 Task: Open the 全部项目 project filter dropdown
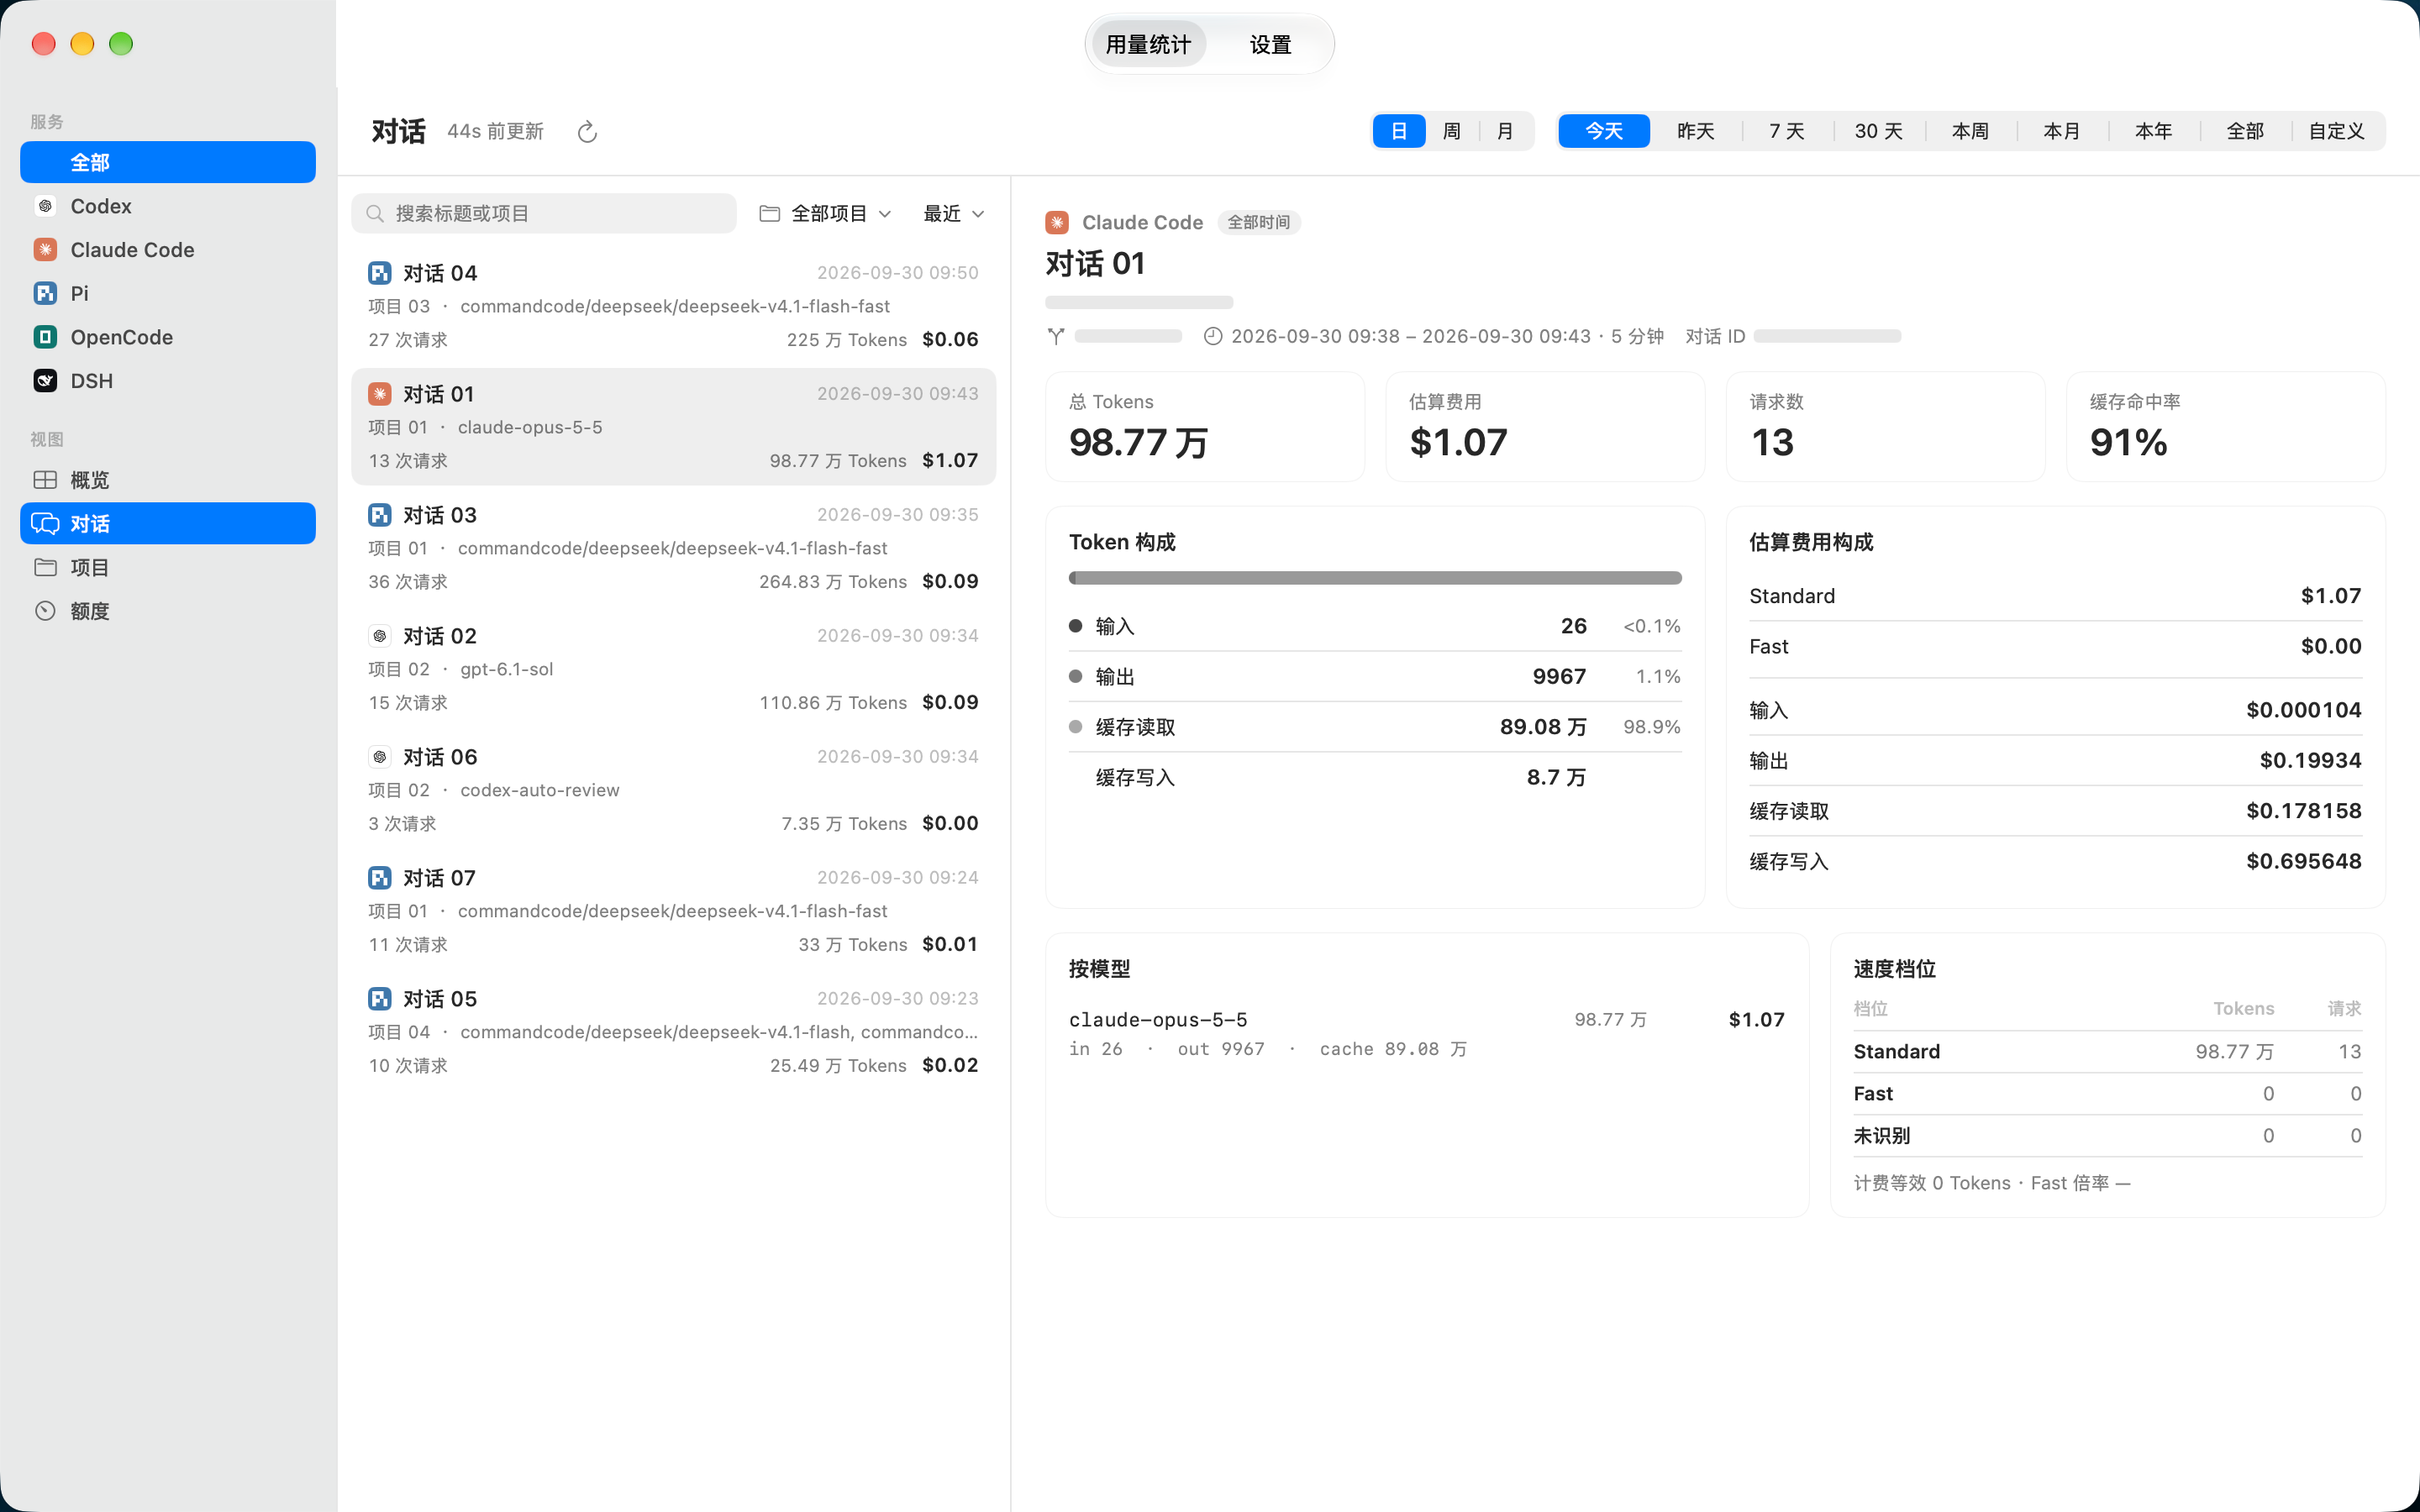tap(825, 213)
